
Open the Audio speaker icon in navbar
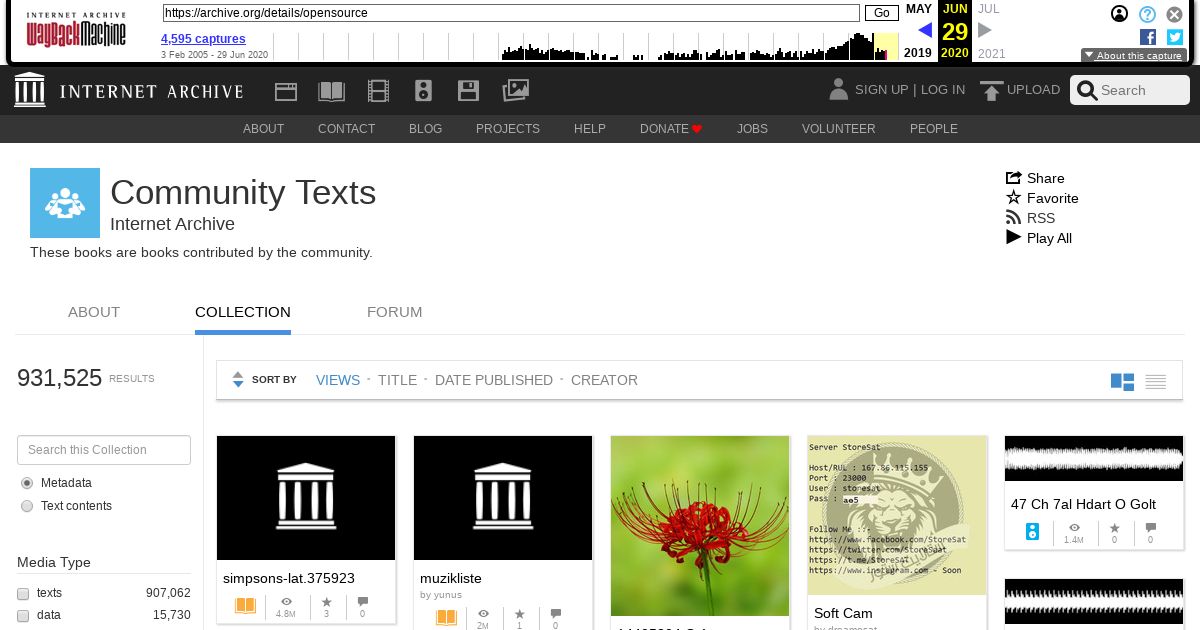coord(423,91)
